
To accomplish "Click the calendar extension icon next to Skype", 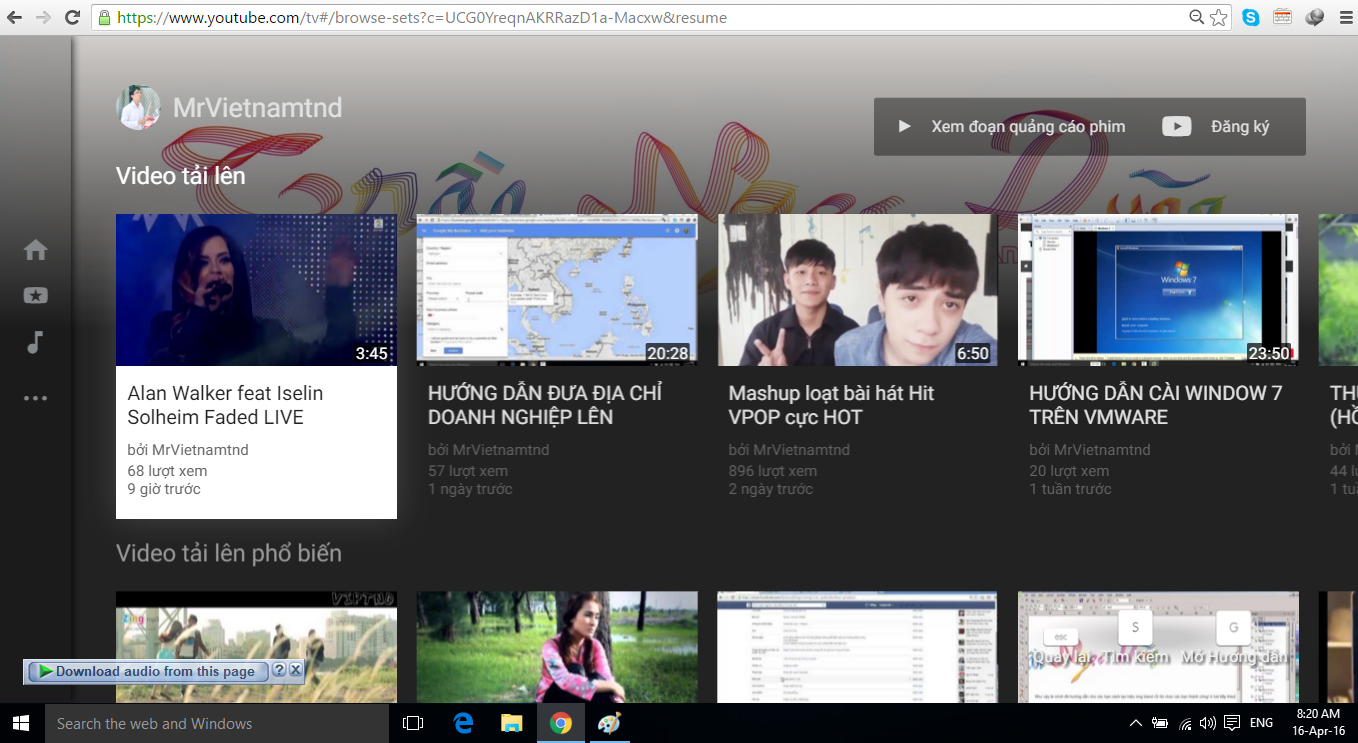I will click(x=1282, y=17).
